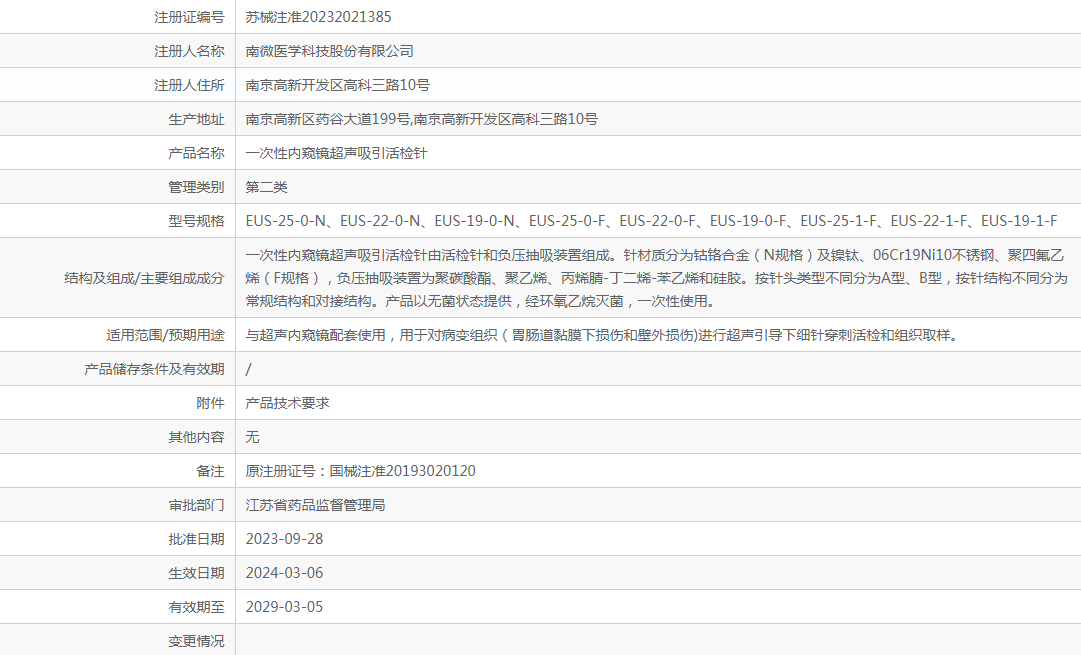
Task: Click the 审批部门 label
Action: (196, 505)
